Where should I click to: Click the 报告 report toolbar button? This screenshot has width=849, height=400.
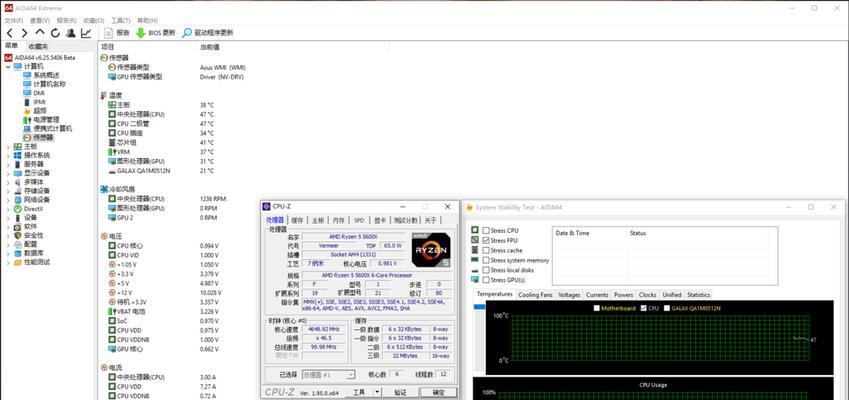tap(117, 33)
